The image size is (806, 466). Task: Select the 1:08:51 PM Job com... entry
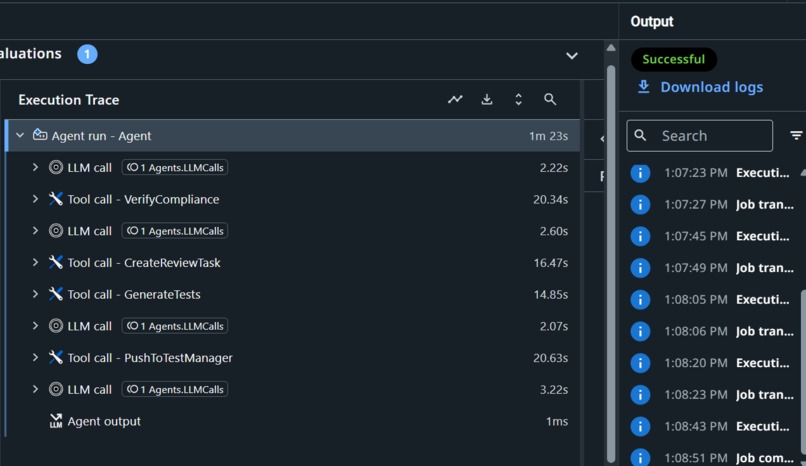pos(729,458)
